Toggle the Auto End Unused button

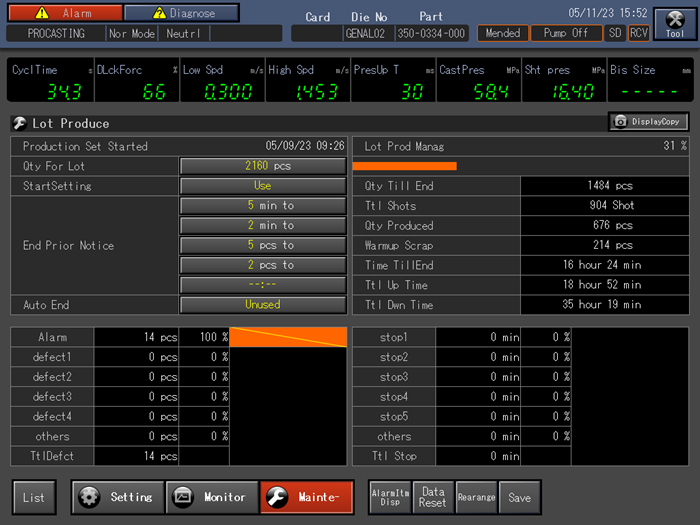(x=262, y=305)
